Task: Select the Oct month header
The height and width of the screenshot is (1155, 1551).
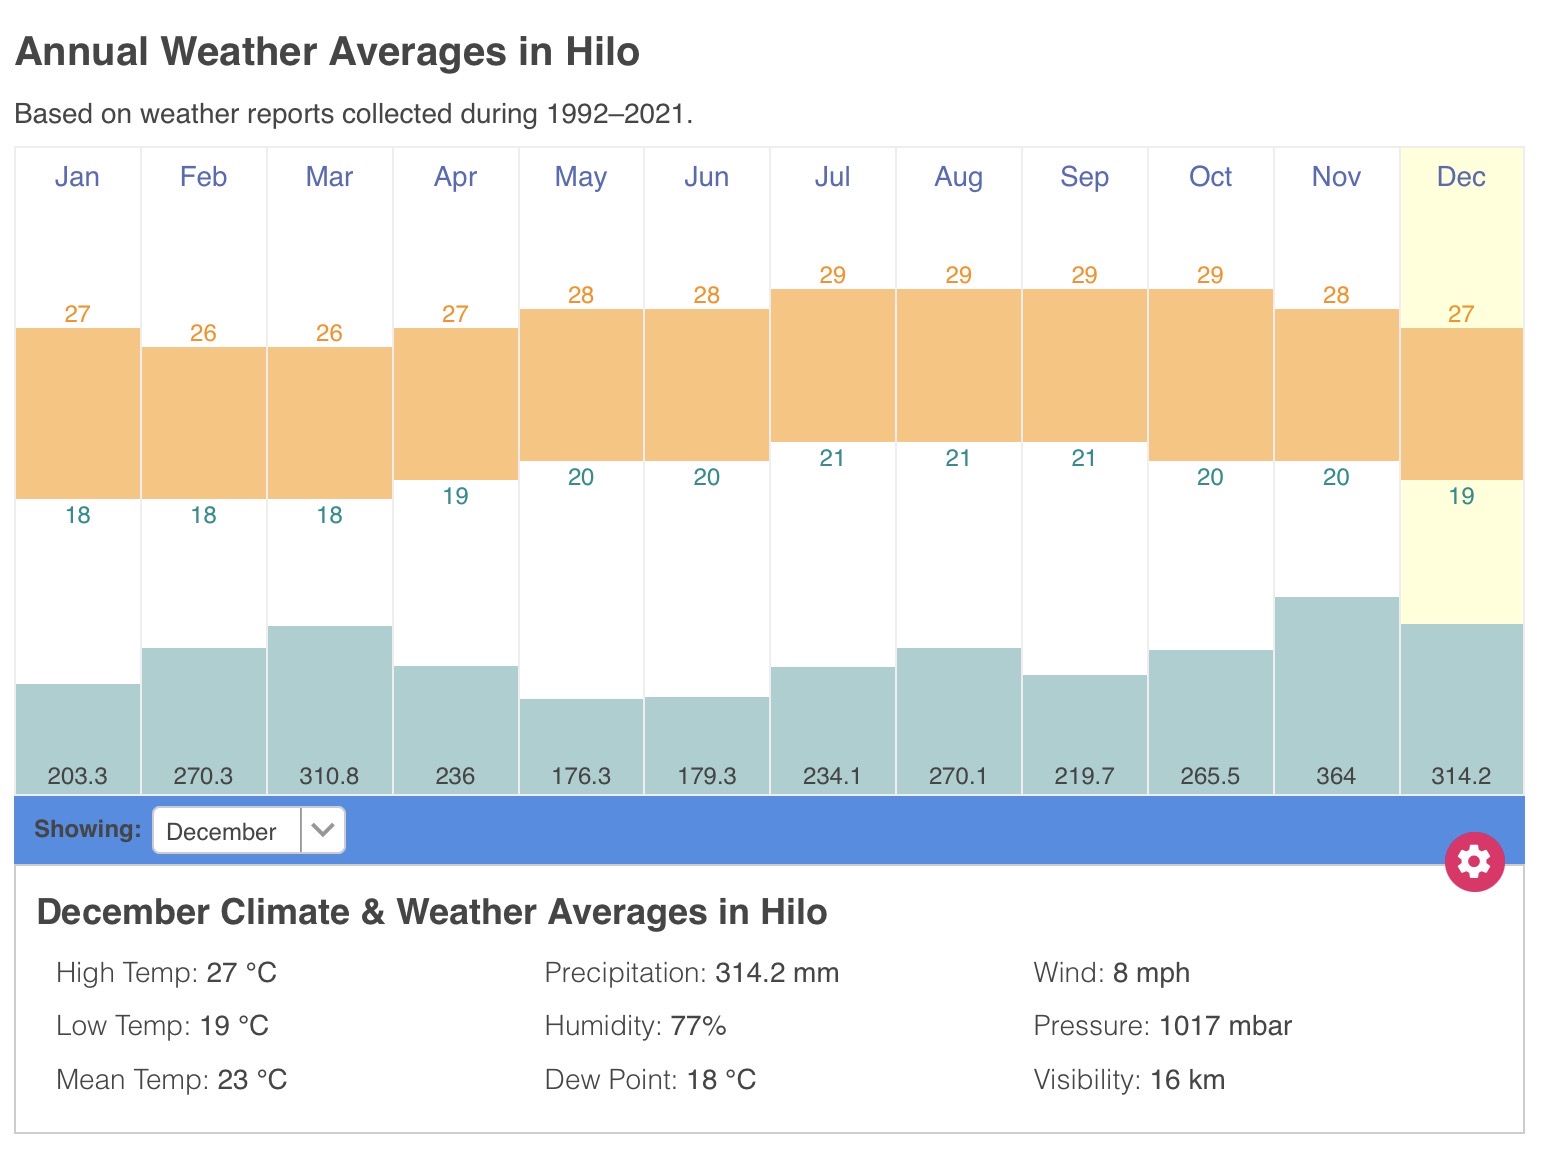Action: [x=1210, y=177]
